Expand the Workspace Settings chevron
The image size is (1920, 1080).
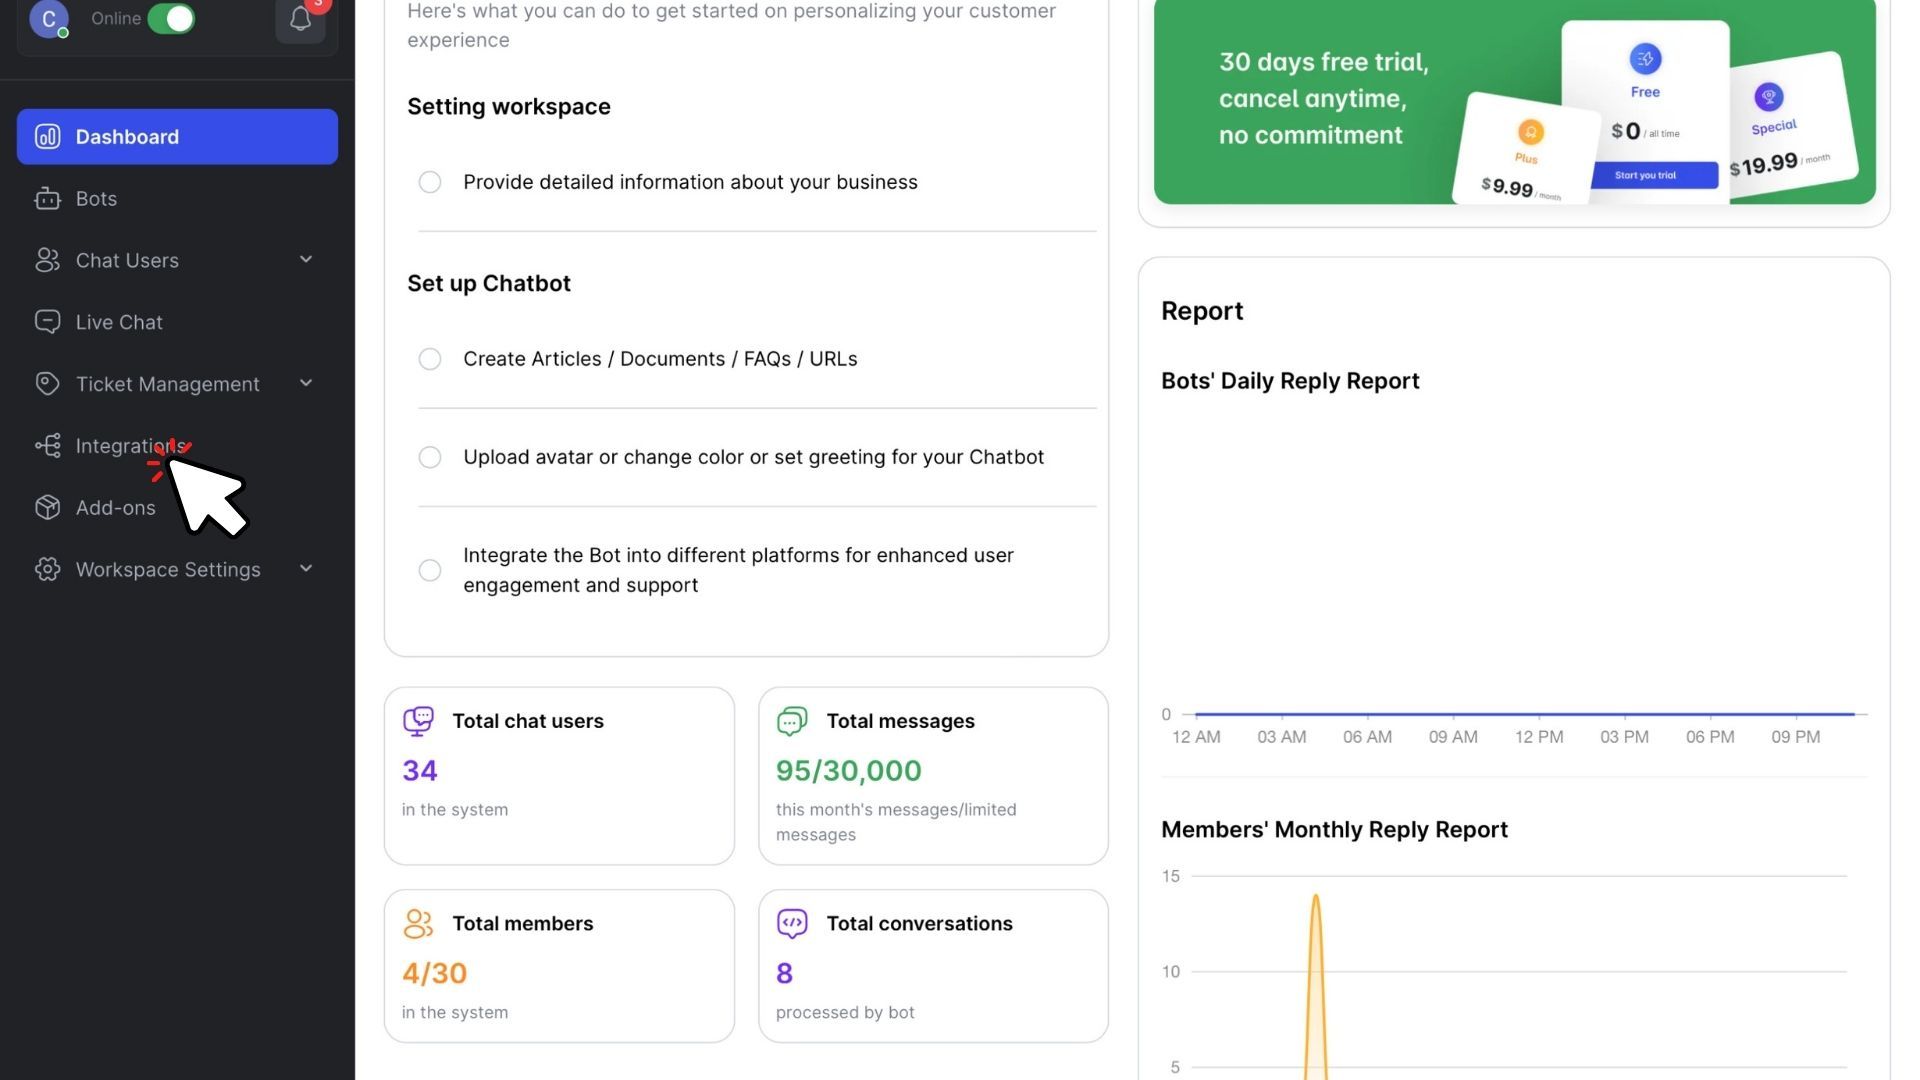(x=306, y=569)
